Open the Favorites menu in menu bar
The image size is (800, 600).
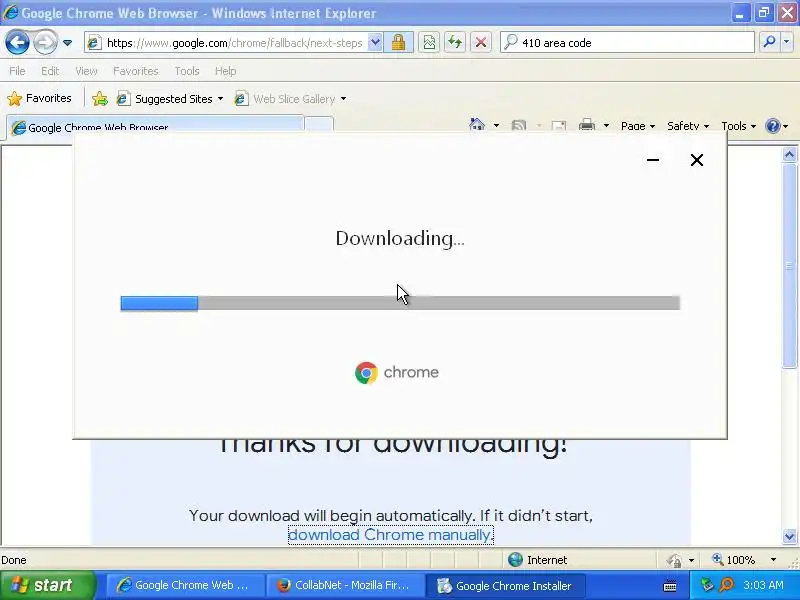[x=136, y=71]
